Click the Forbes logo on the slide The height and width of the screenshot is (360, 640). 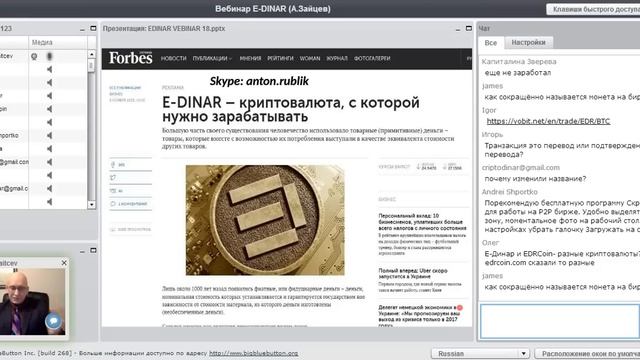coord(131,58)
